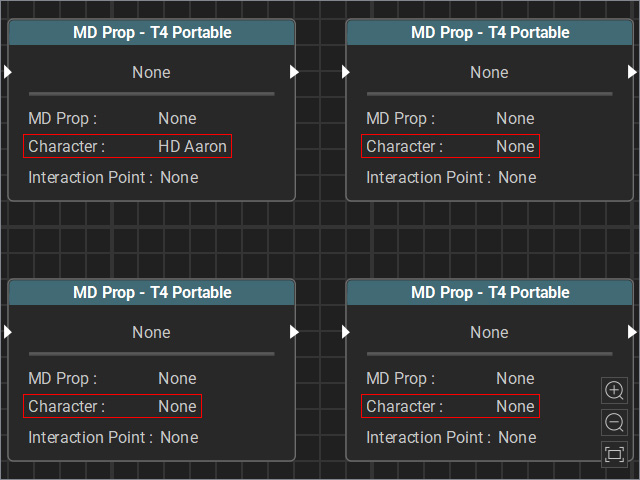640x480 pixels.
Task: Click the top-left node's output arrow connector
Action: point(294,72)
